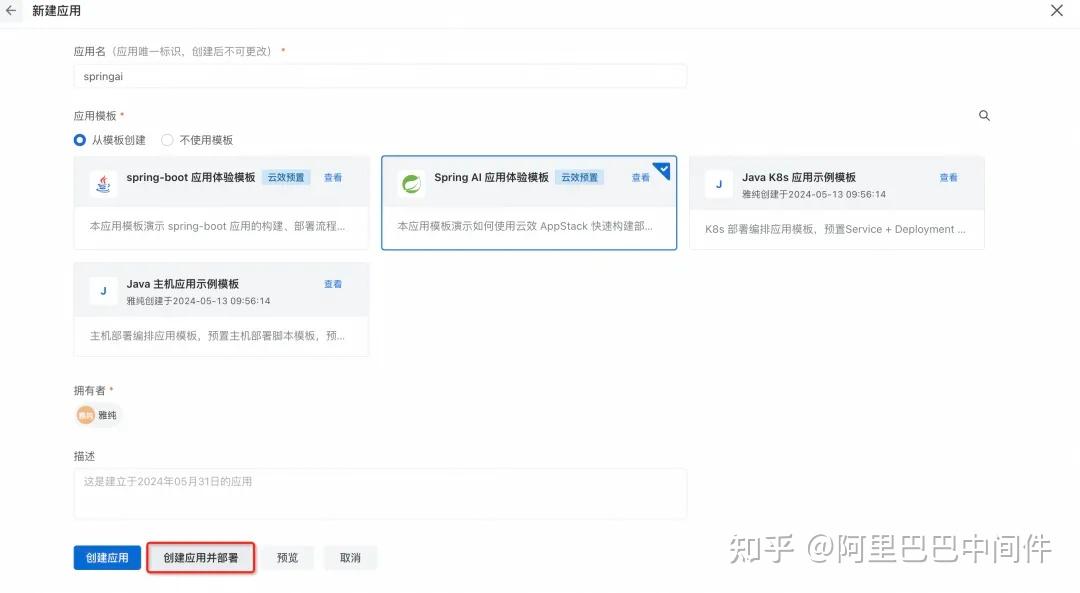The width and height of the screenshot is (1080, 593).
Task: Click the blue 创建应用 button
Action: [107, 558]
